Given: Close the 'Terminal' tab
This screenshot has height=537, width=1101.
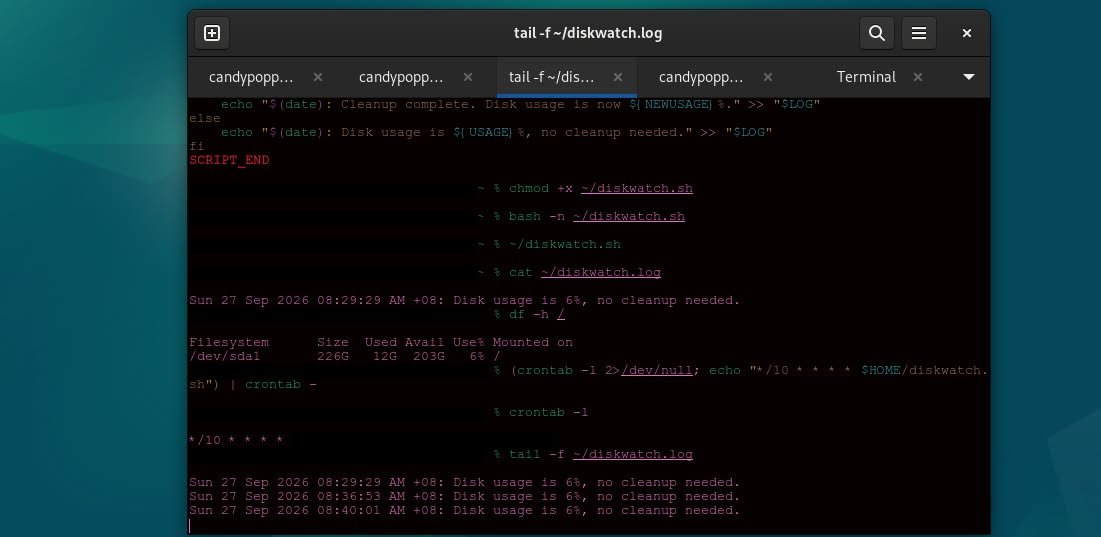Looking at the screenshot, I should (918, 77).
